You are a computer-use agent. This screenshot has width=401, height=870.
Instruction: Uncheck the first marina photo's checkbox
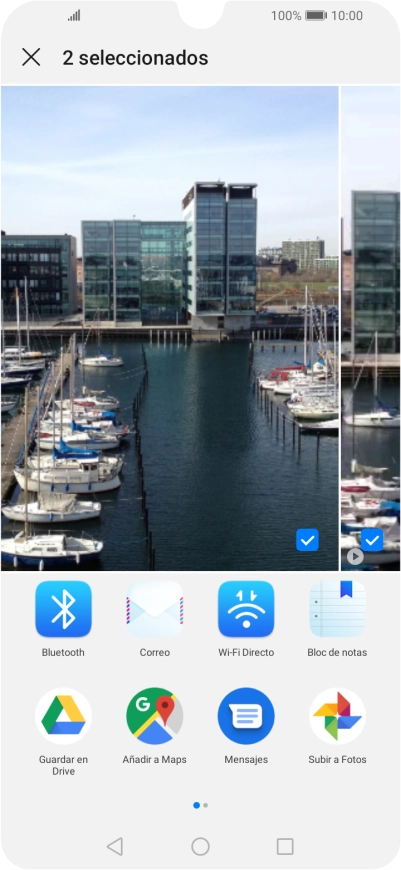point(307,540)
